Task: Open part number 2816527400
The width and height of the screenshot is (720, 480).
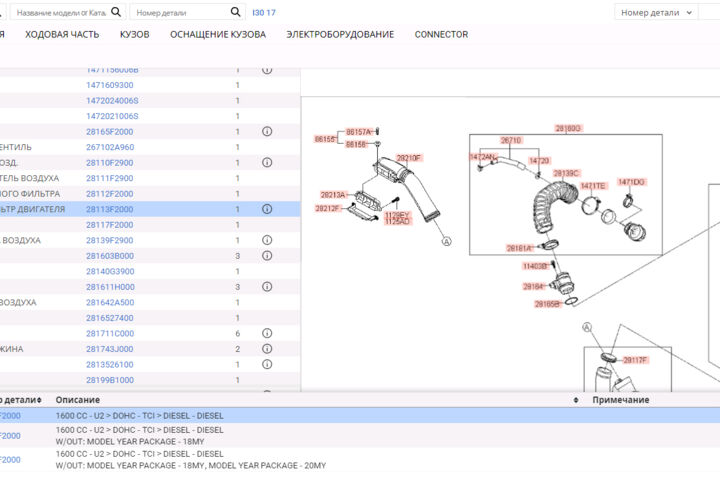Action: pos(110,318)
